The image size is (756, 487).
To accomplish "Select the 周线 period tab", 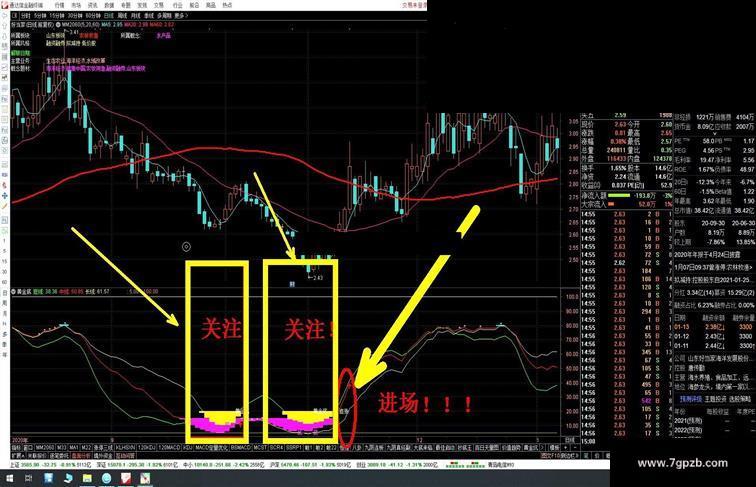I will [x=122, y=15].
